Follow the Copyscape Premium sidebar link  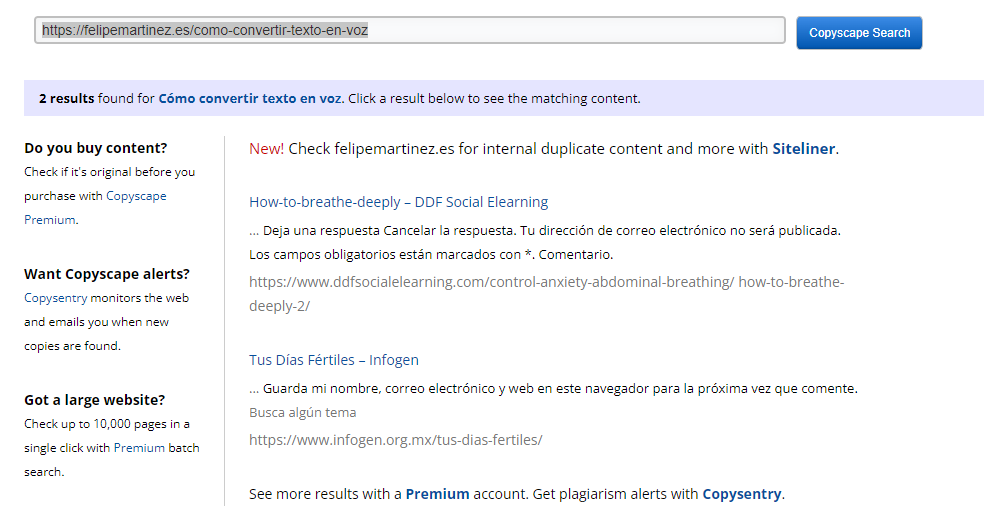pyautogui.click(x=95, y=208)
